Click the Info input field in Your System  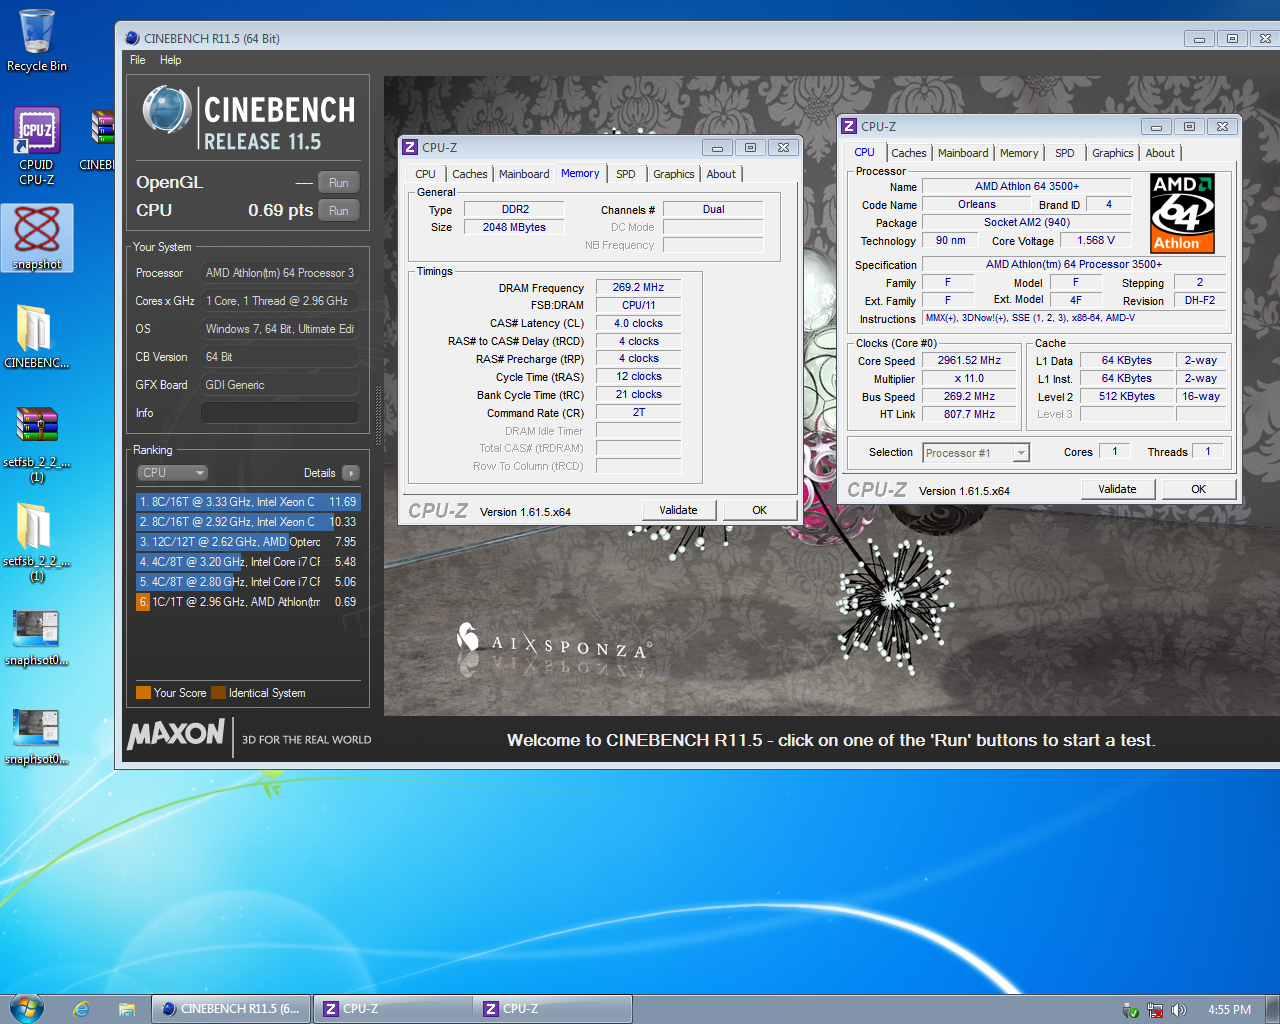[x=280, y=413]
